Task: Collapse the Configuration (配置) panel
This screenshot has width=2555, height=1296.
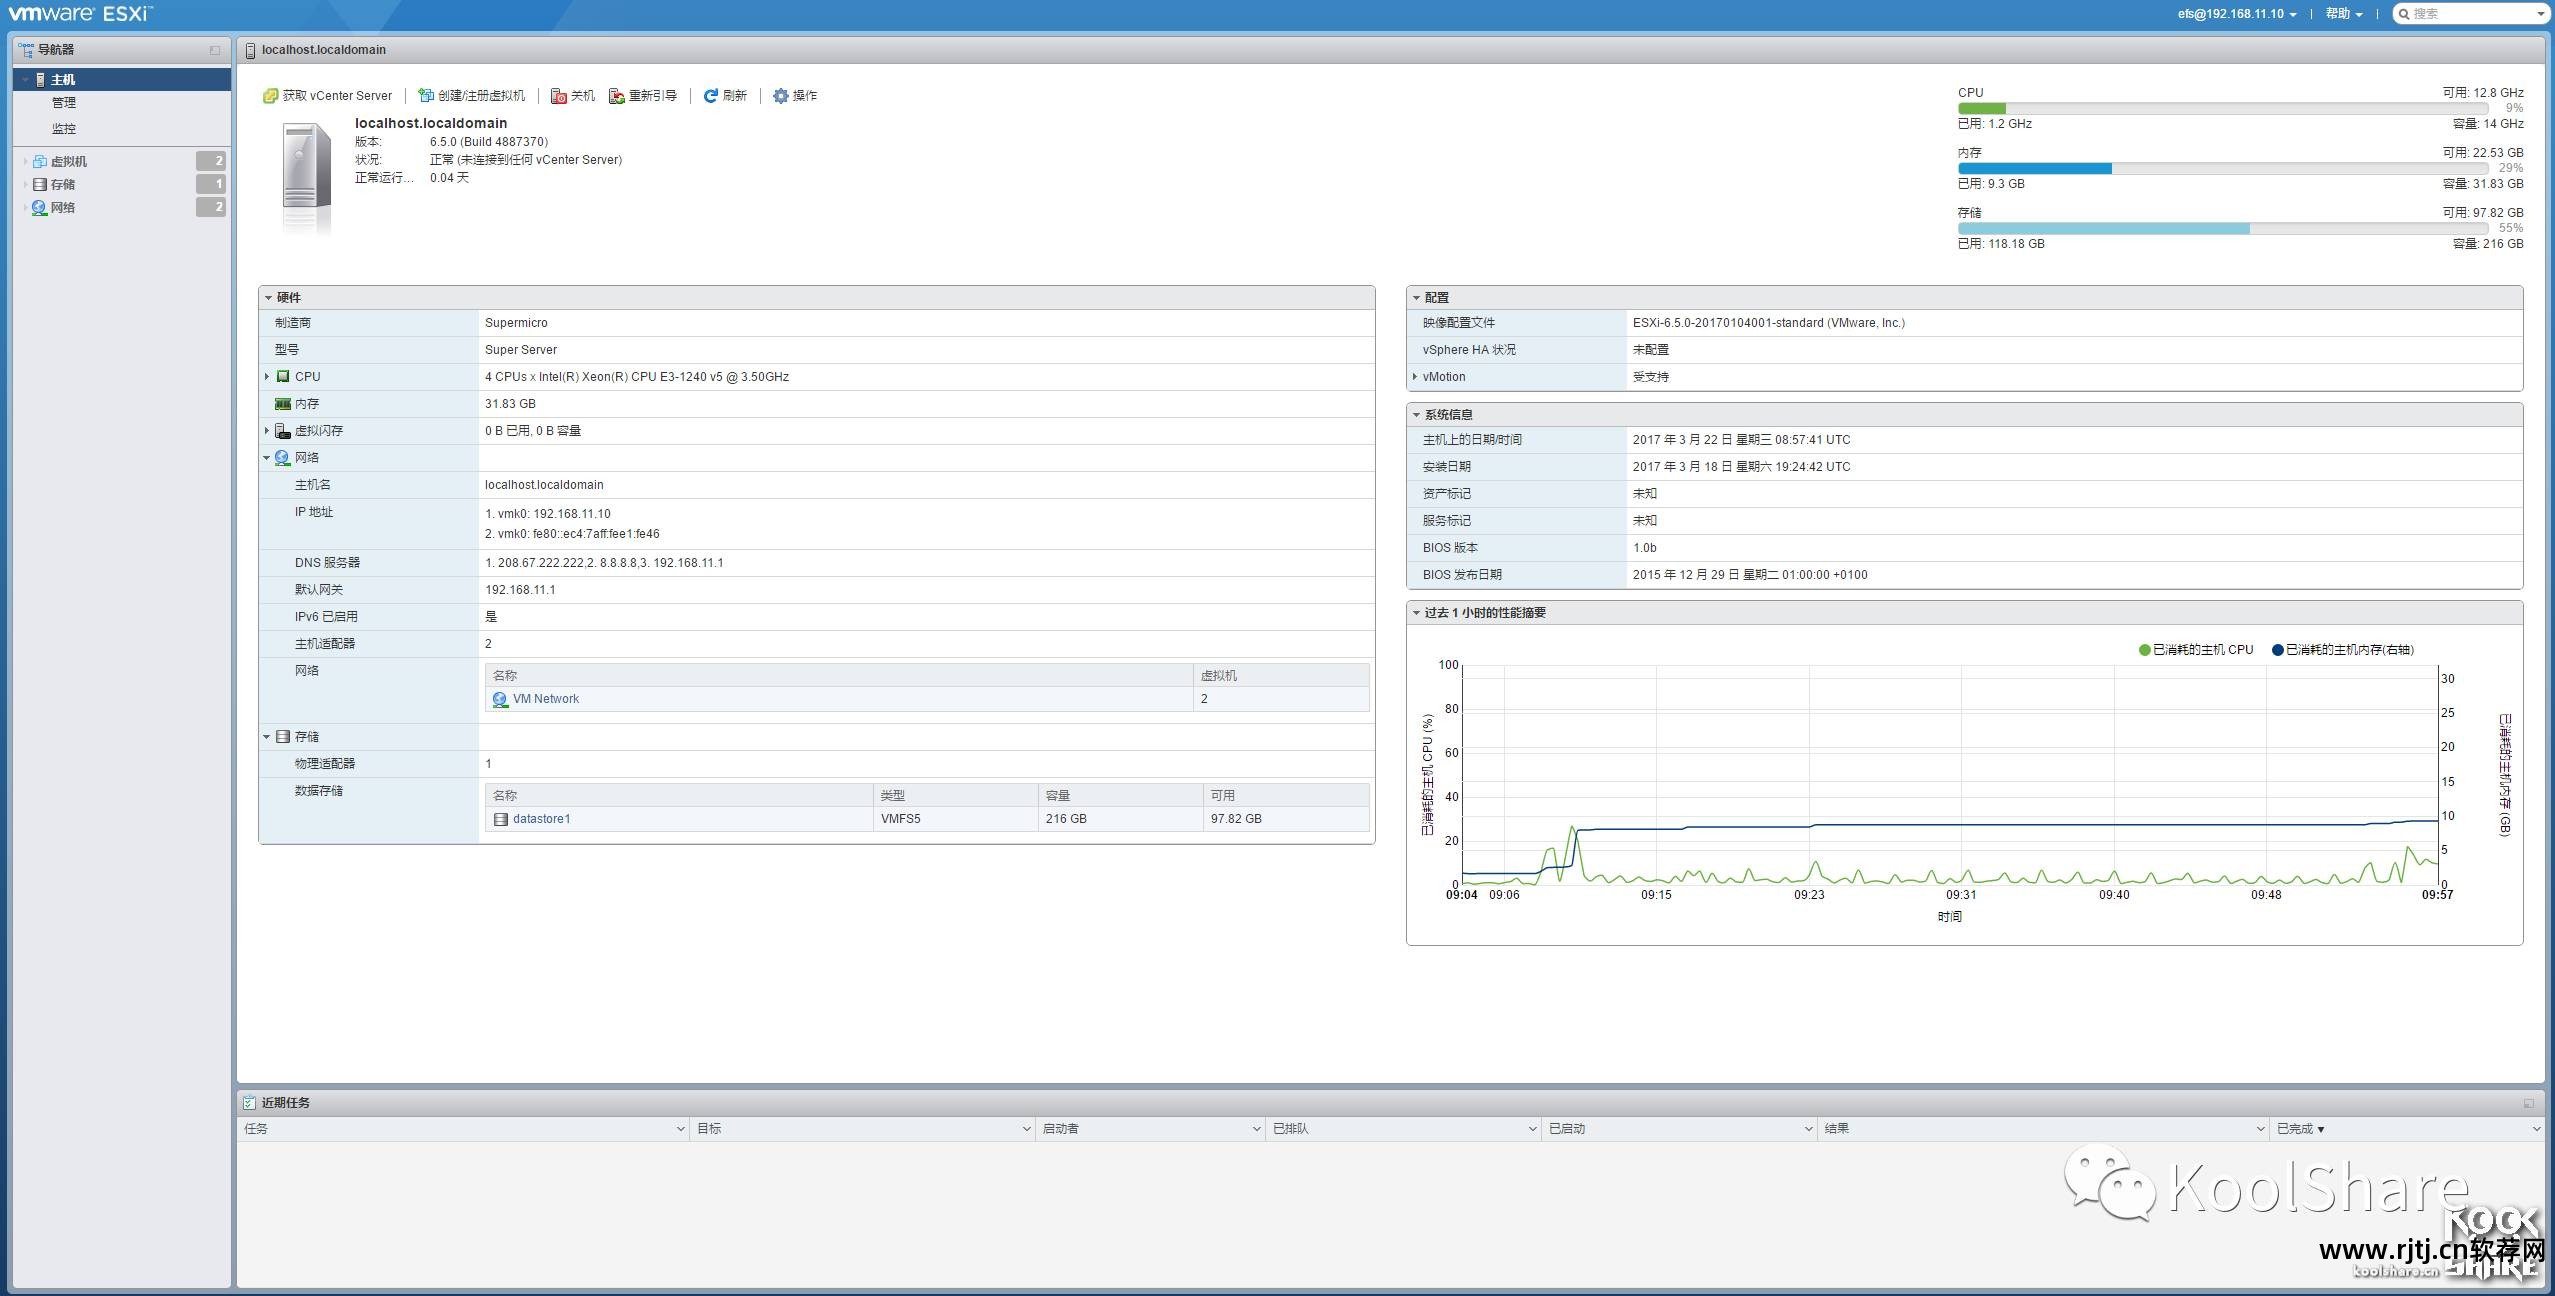Action: (x=1416, y=298)
